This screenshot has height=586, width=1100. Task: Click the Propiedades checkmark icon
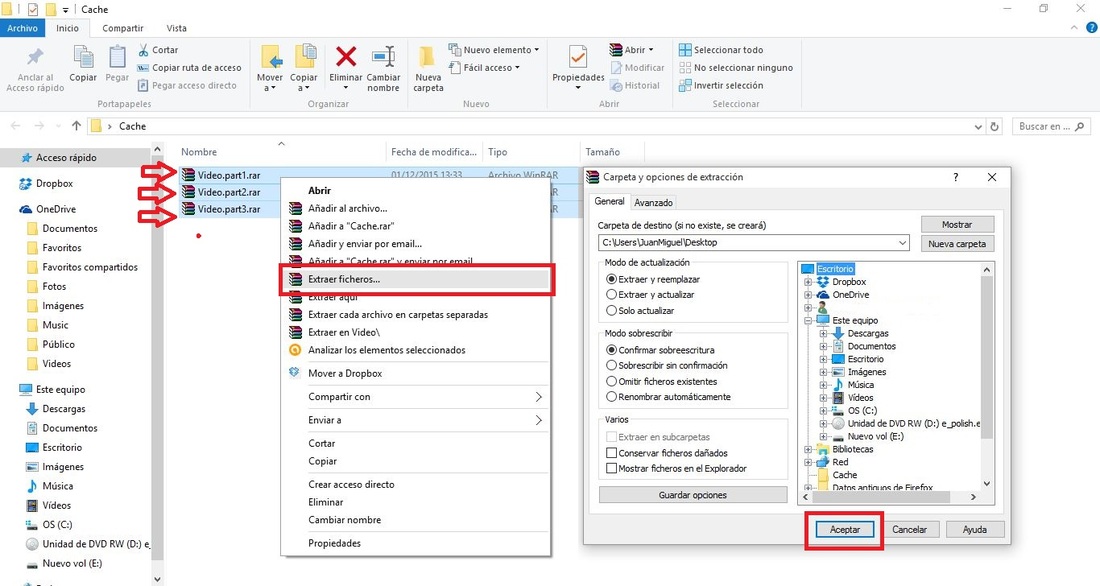pos(578,57)
